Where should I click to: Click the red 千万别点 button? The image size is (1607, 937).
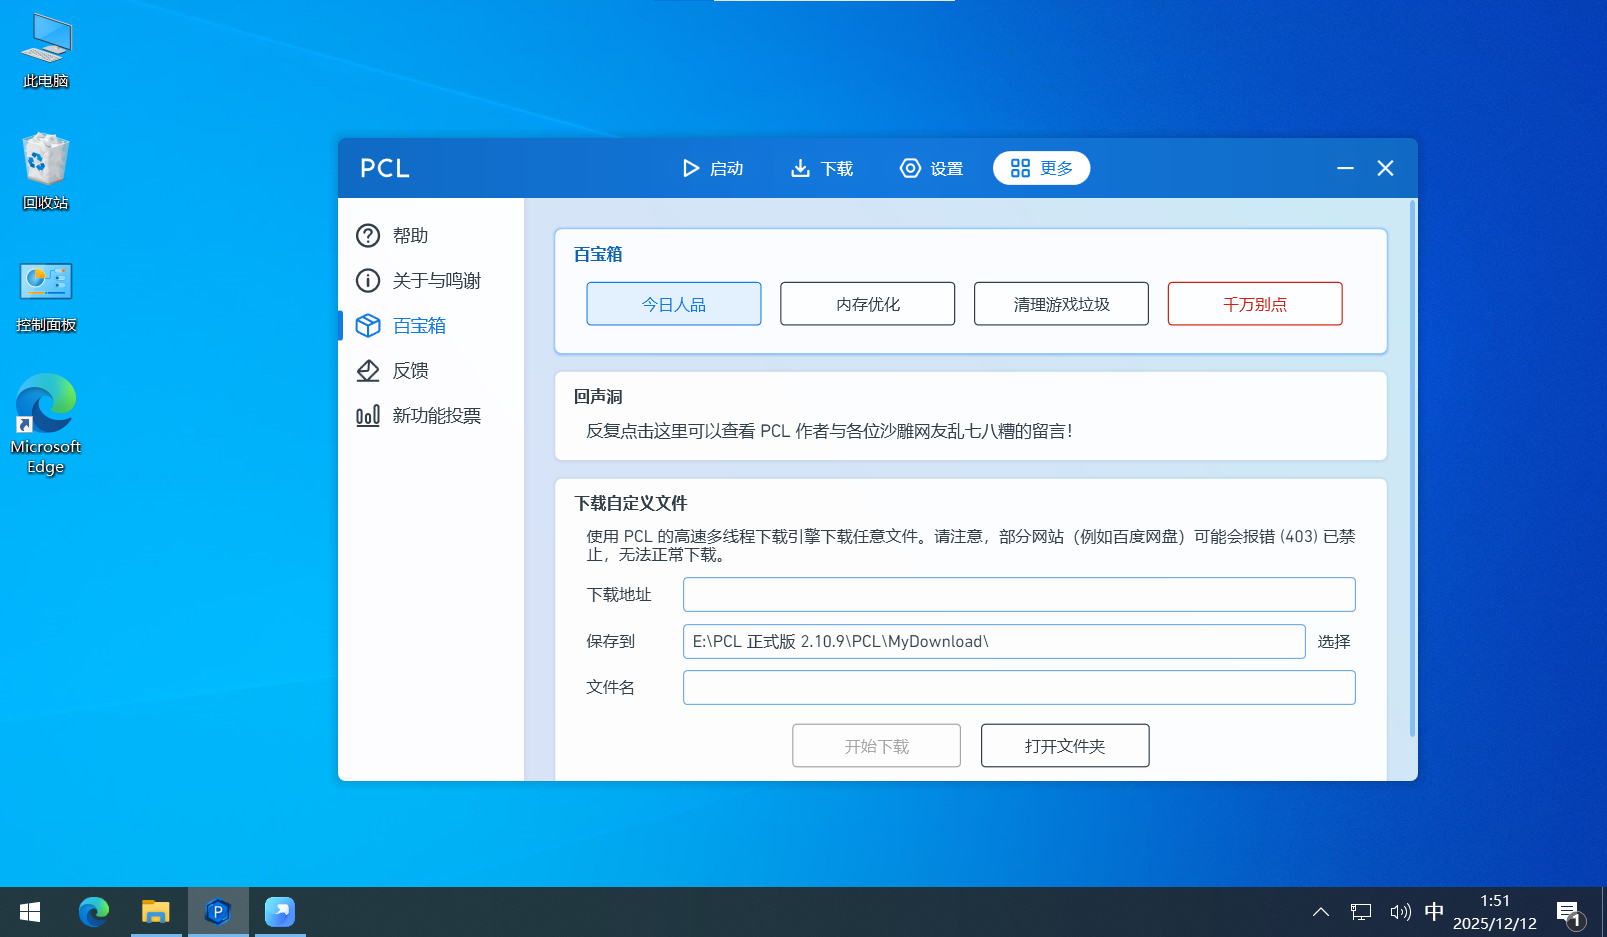click(x=1254, y=304)
